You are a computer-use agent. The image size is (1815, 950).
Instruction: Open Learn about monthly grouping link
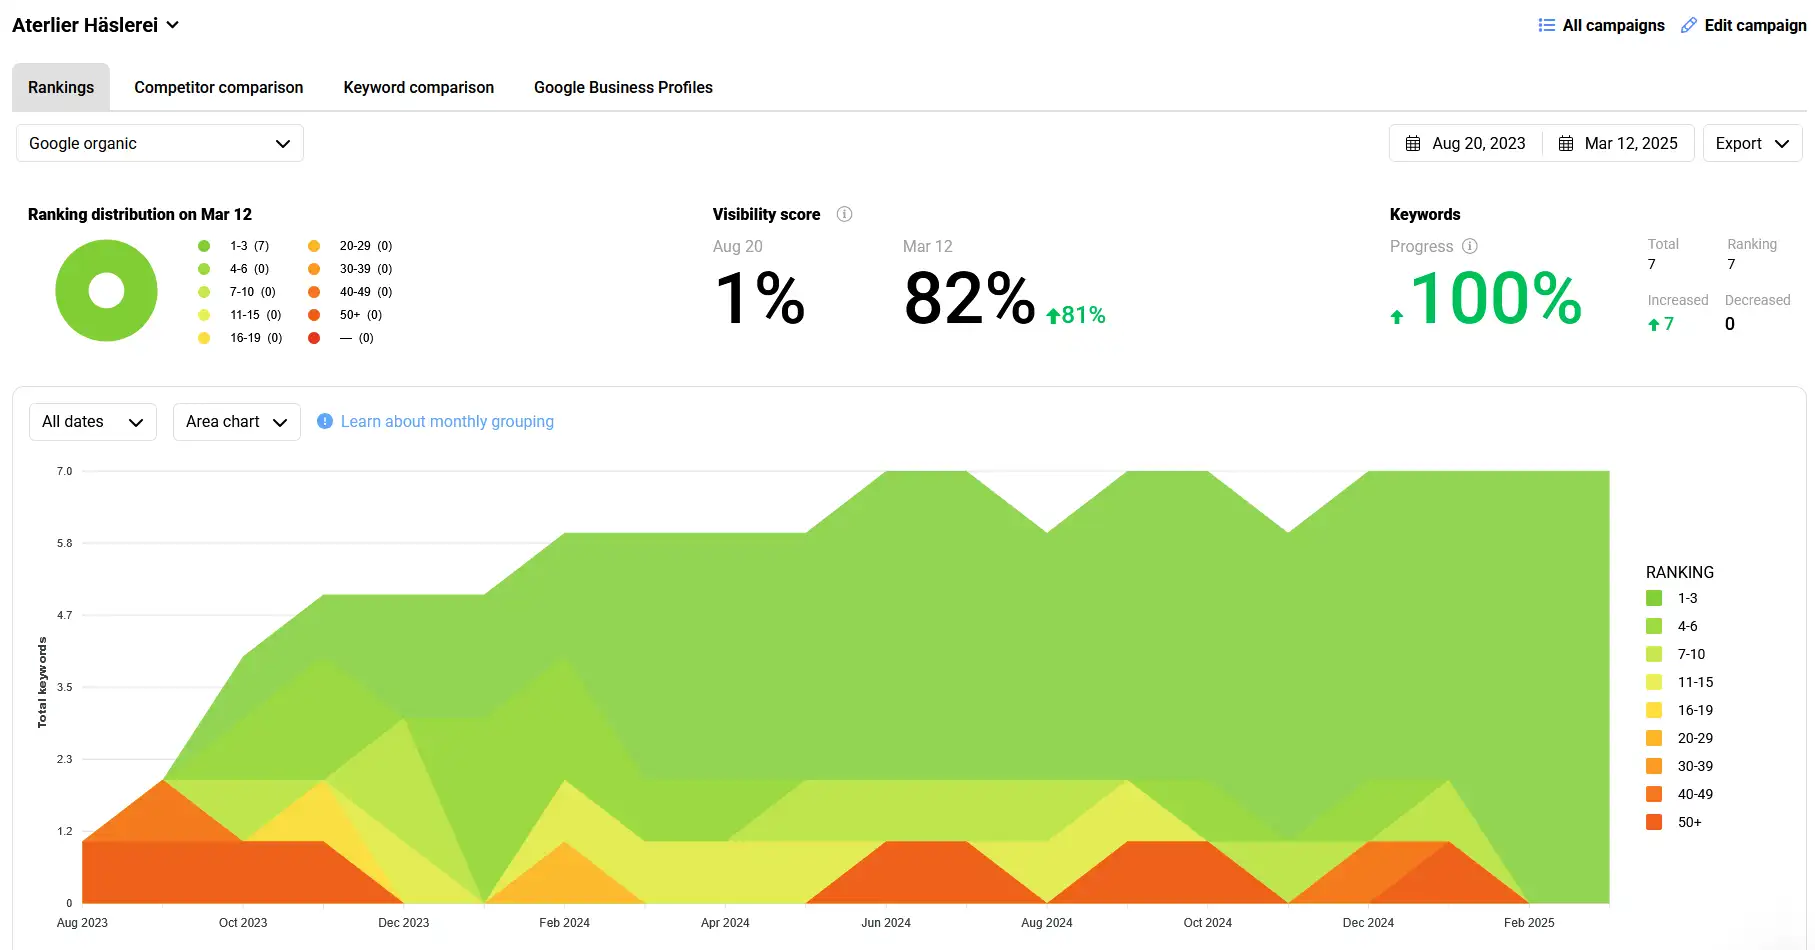click(447, 421)
